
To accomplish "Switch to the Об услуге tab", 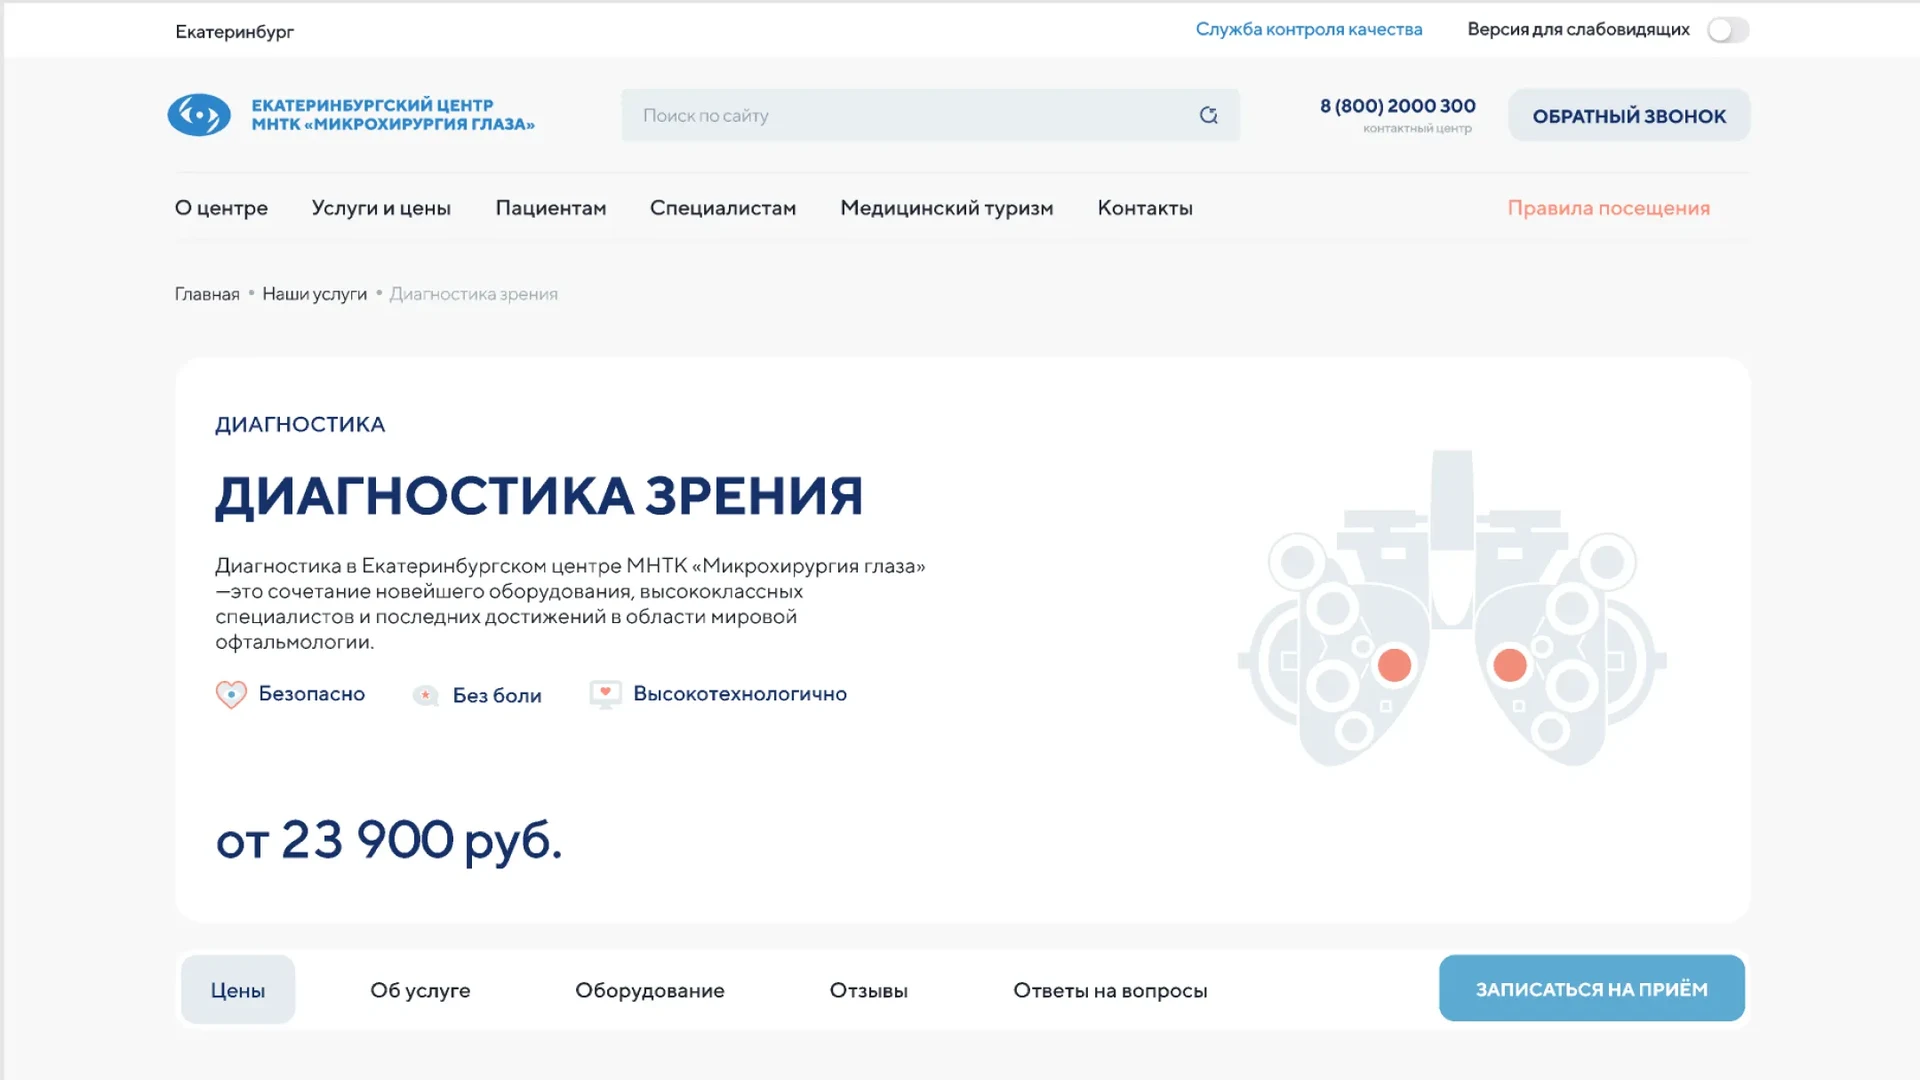I will [420, 990].
